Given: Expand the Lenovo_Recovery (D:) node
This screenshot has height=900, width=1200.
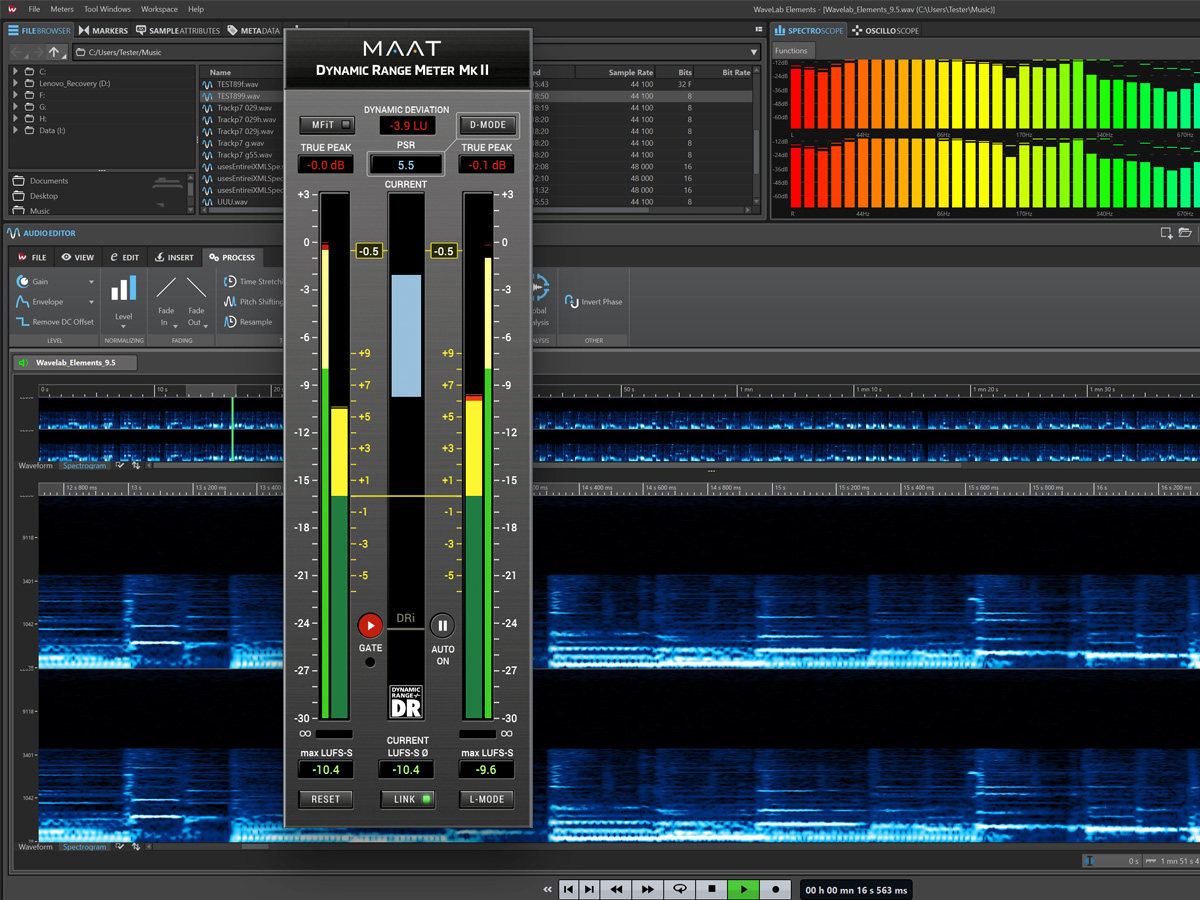Looking at the screenshot, I should 16,84.
